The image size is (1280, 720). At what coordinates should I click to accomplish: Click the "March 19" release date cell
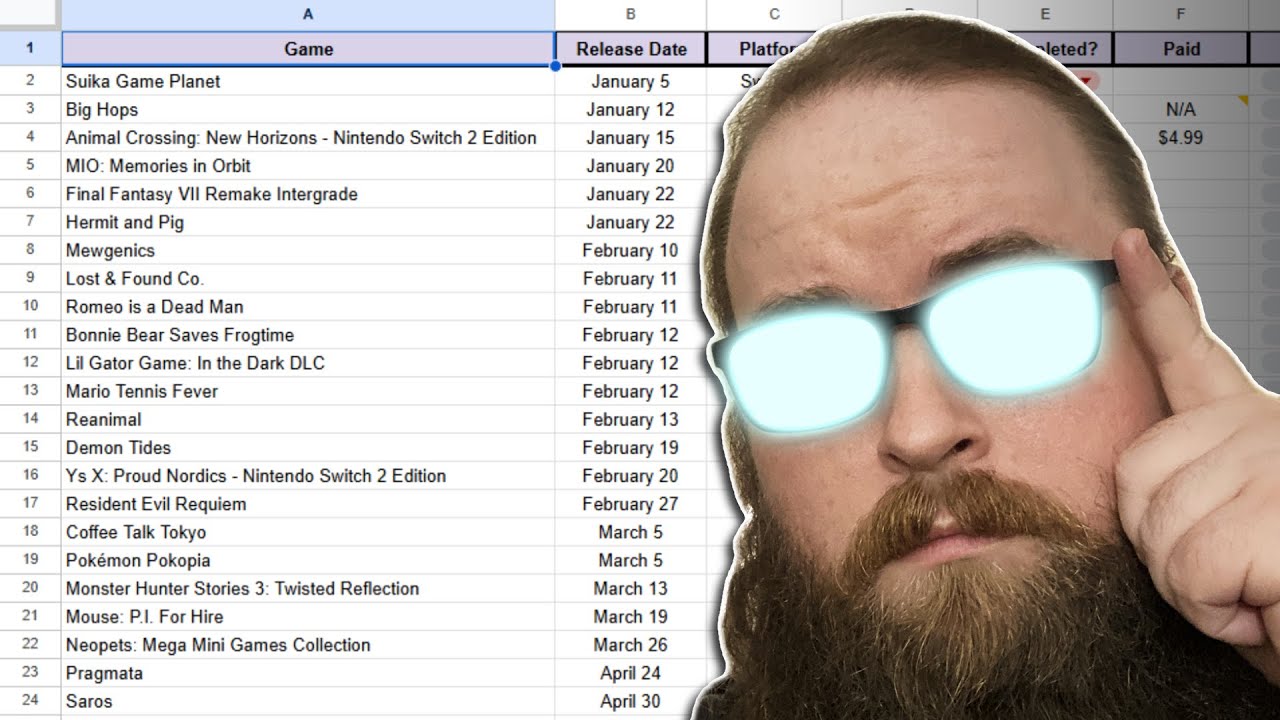click(631, 616)
